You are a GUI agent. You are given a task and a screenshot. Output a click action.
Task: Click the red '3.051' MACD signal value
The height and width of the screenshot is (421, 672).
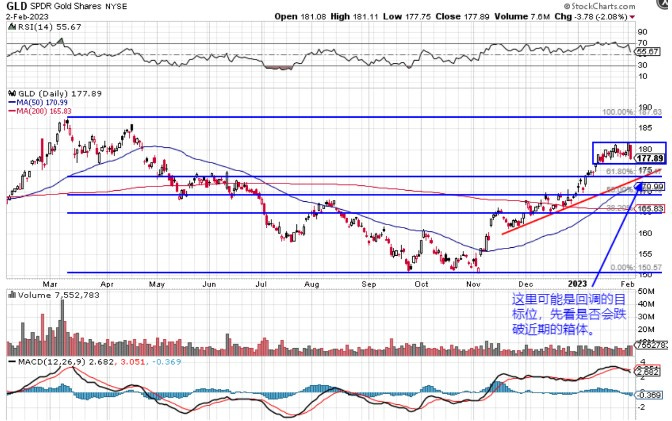click(x=131, y=362)
